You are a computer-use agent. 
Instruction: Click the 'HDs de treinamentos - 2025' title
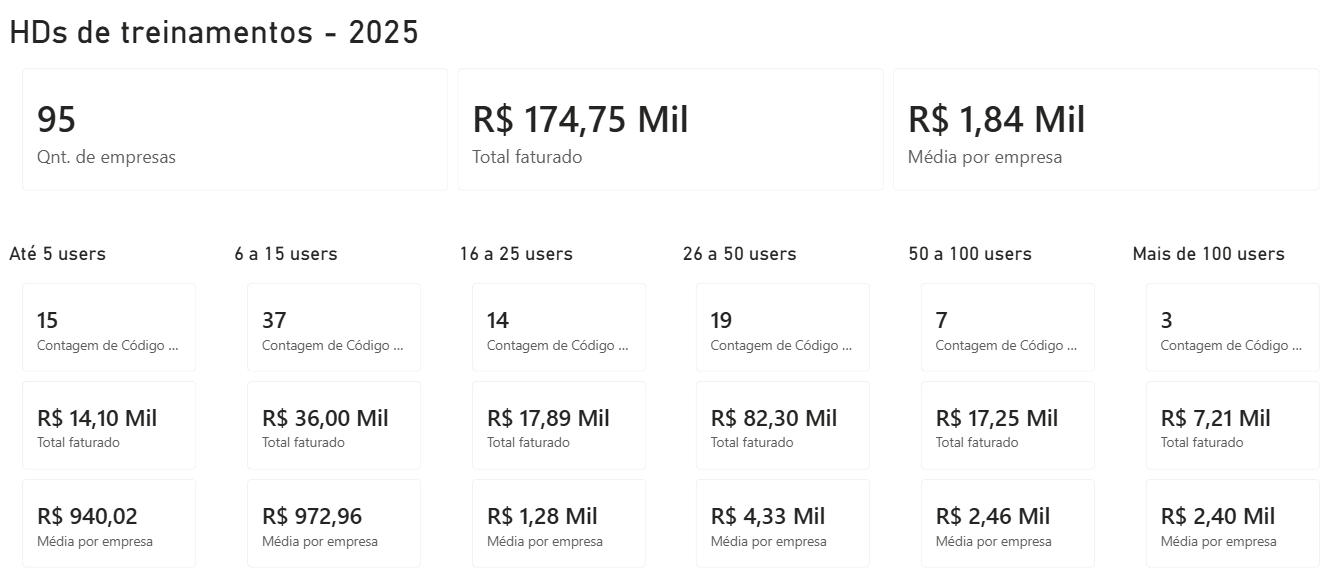(x=213, y=33)
